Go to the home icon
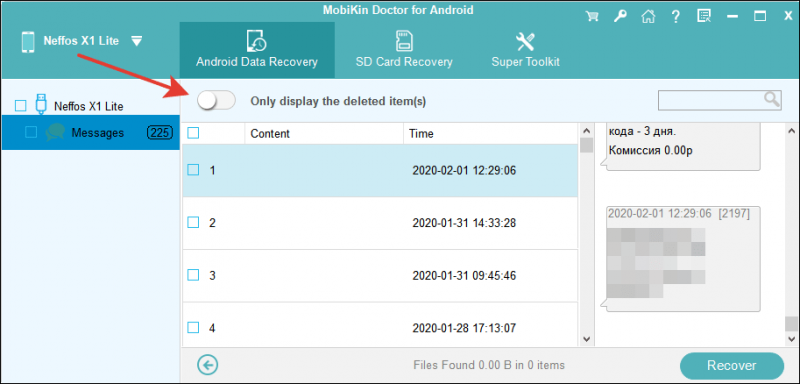The height and width of the screenshot is (384, 800). coord(648,16)
